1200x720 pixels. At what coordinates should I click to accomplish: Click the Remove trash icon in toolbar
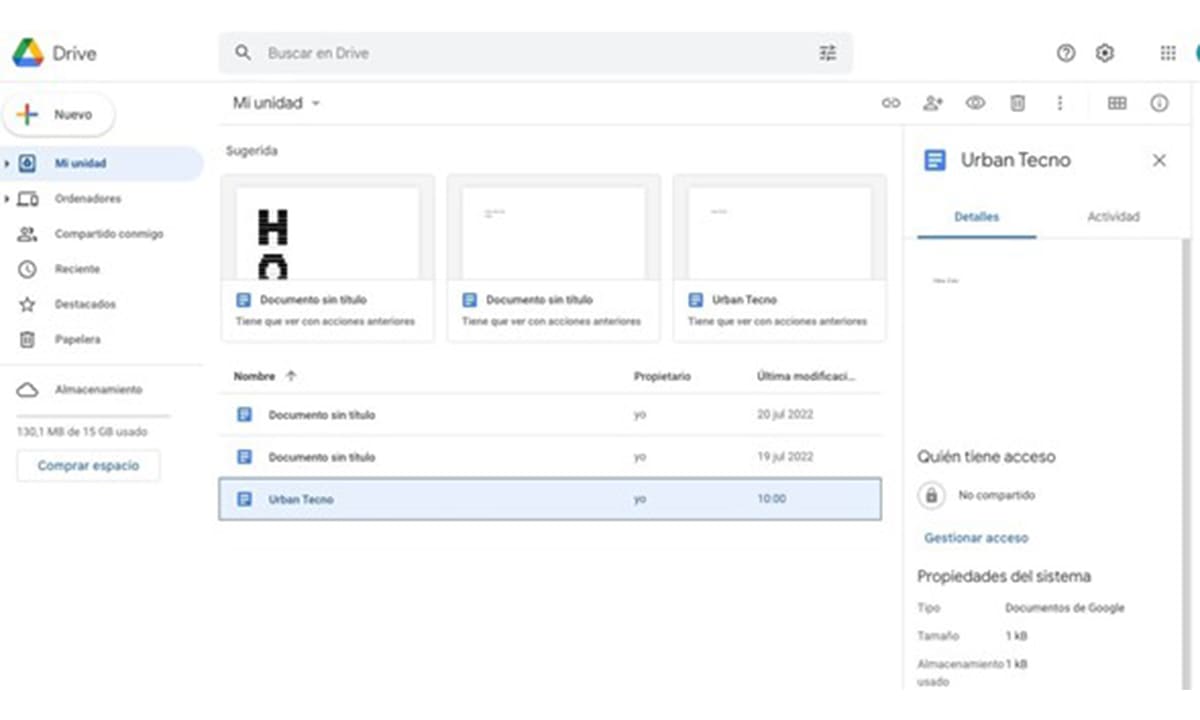click(x=1017, y=103)
